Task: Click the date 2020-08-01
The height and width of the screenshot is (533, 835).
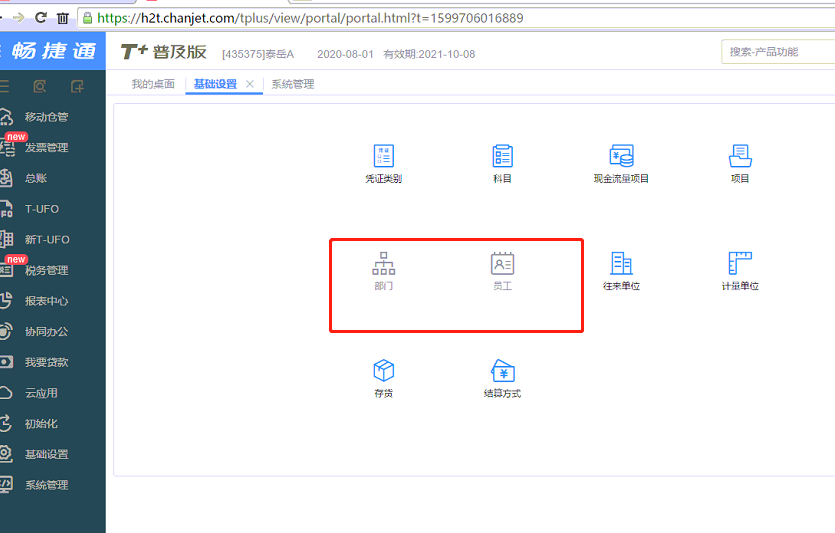Action: click(345, 54)
